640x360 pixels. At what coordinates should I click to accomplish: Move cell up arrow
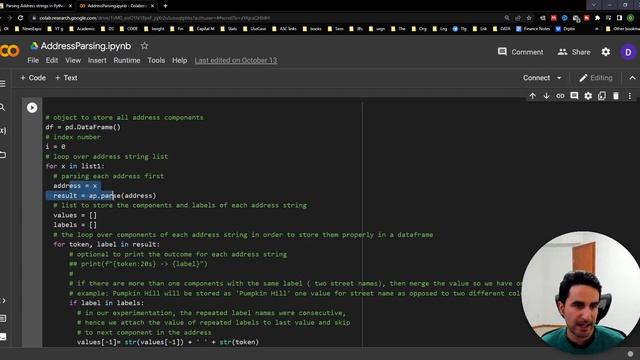coord(533,96)
